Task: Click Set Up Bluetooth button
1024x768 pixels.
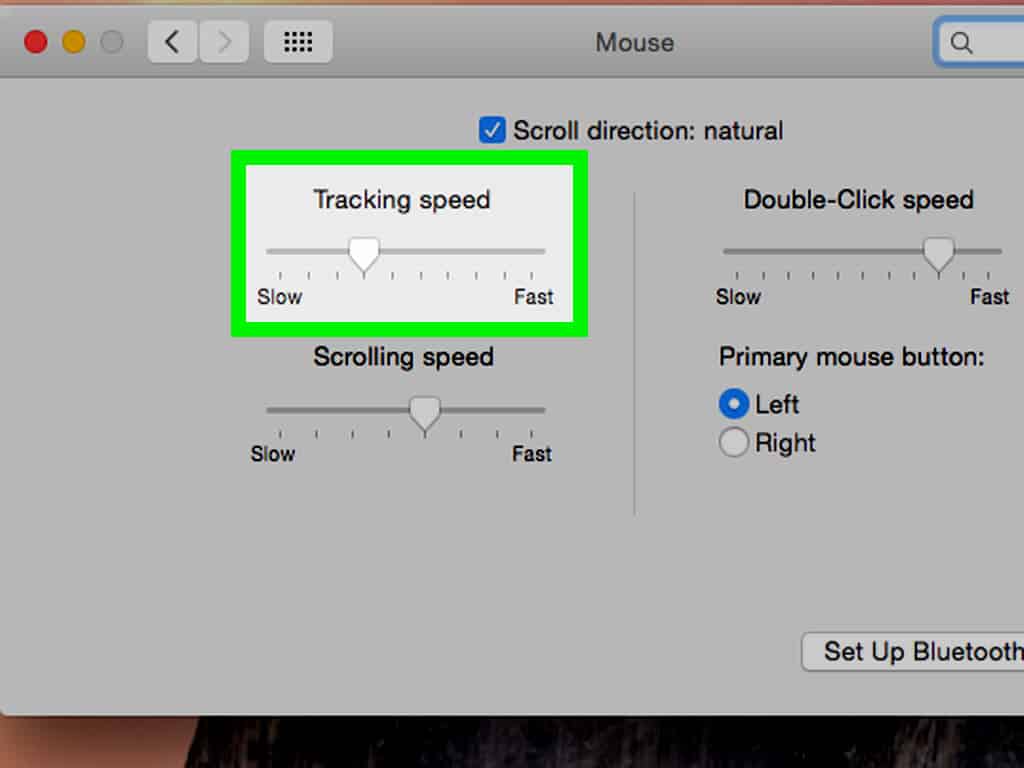Action: click(x=913, y=651)
